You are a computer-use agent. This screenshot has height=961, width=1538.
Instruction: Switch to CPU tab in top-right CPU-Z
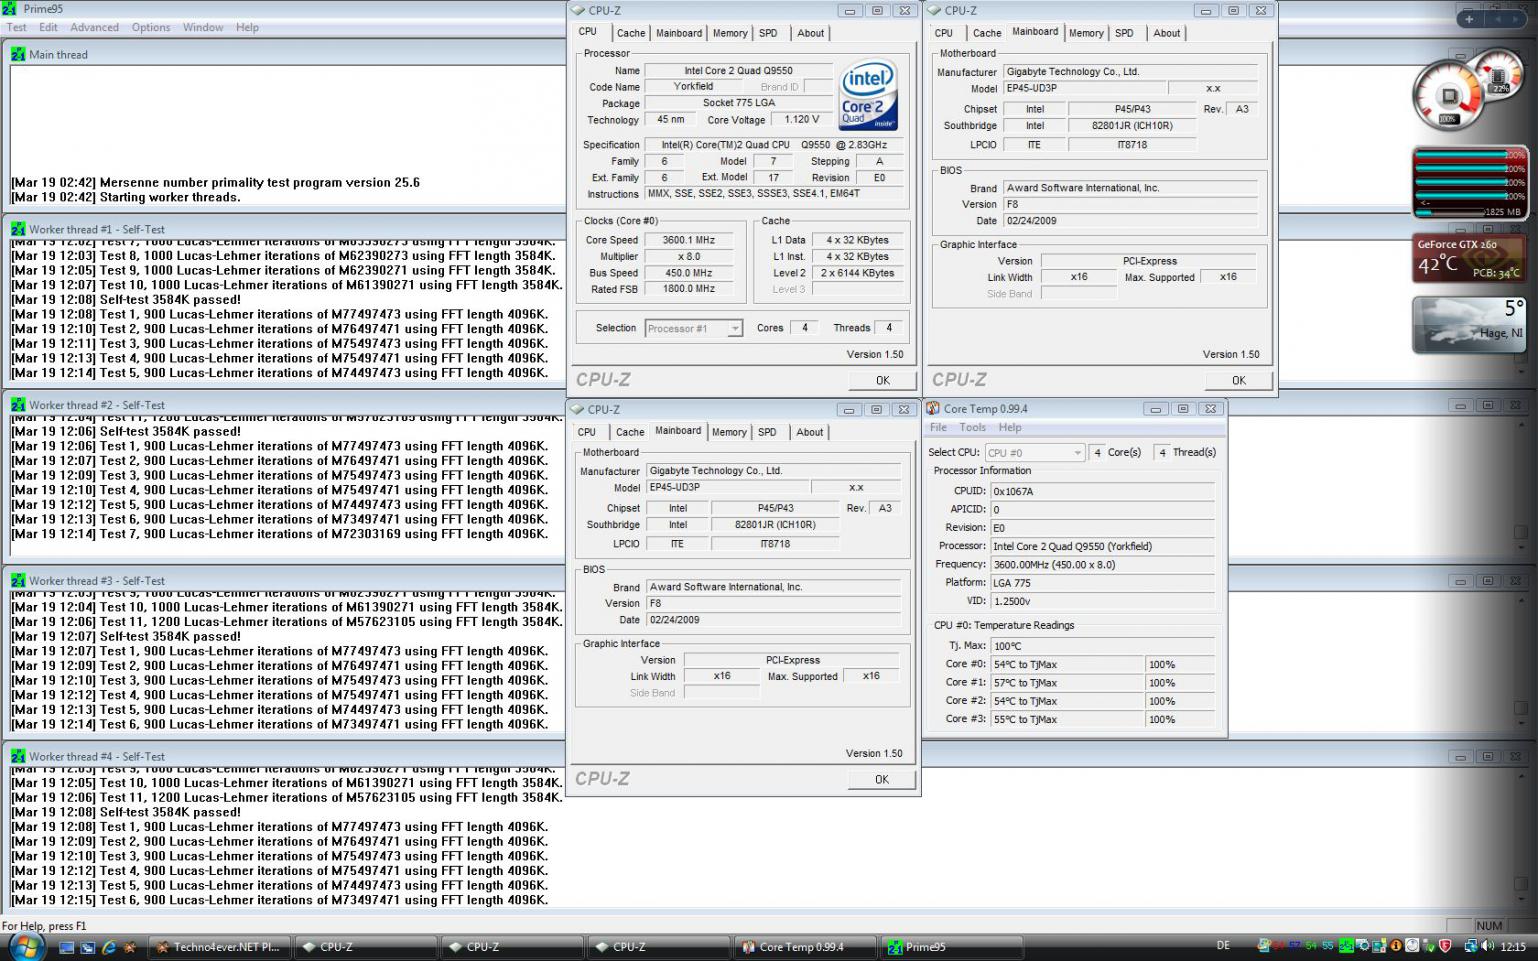click(944, 33)
